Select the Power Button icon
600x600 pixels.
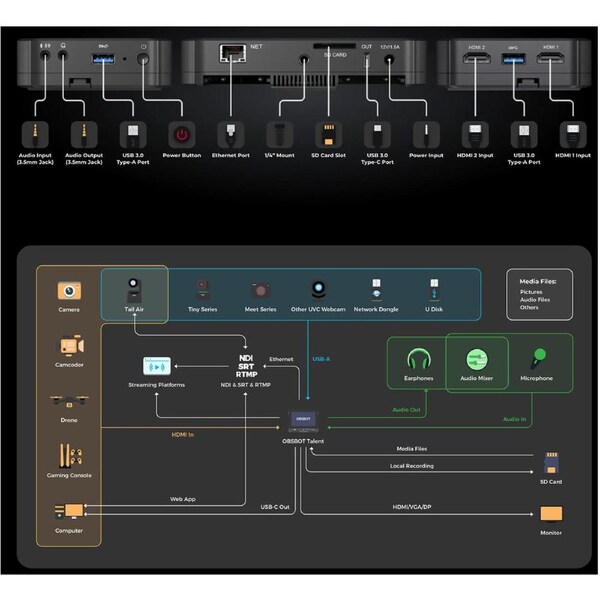click(x=182, y=135)
